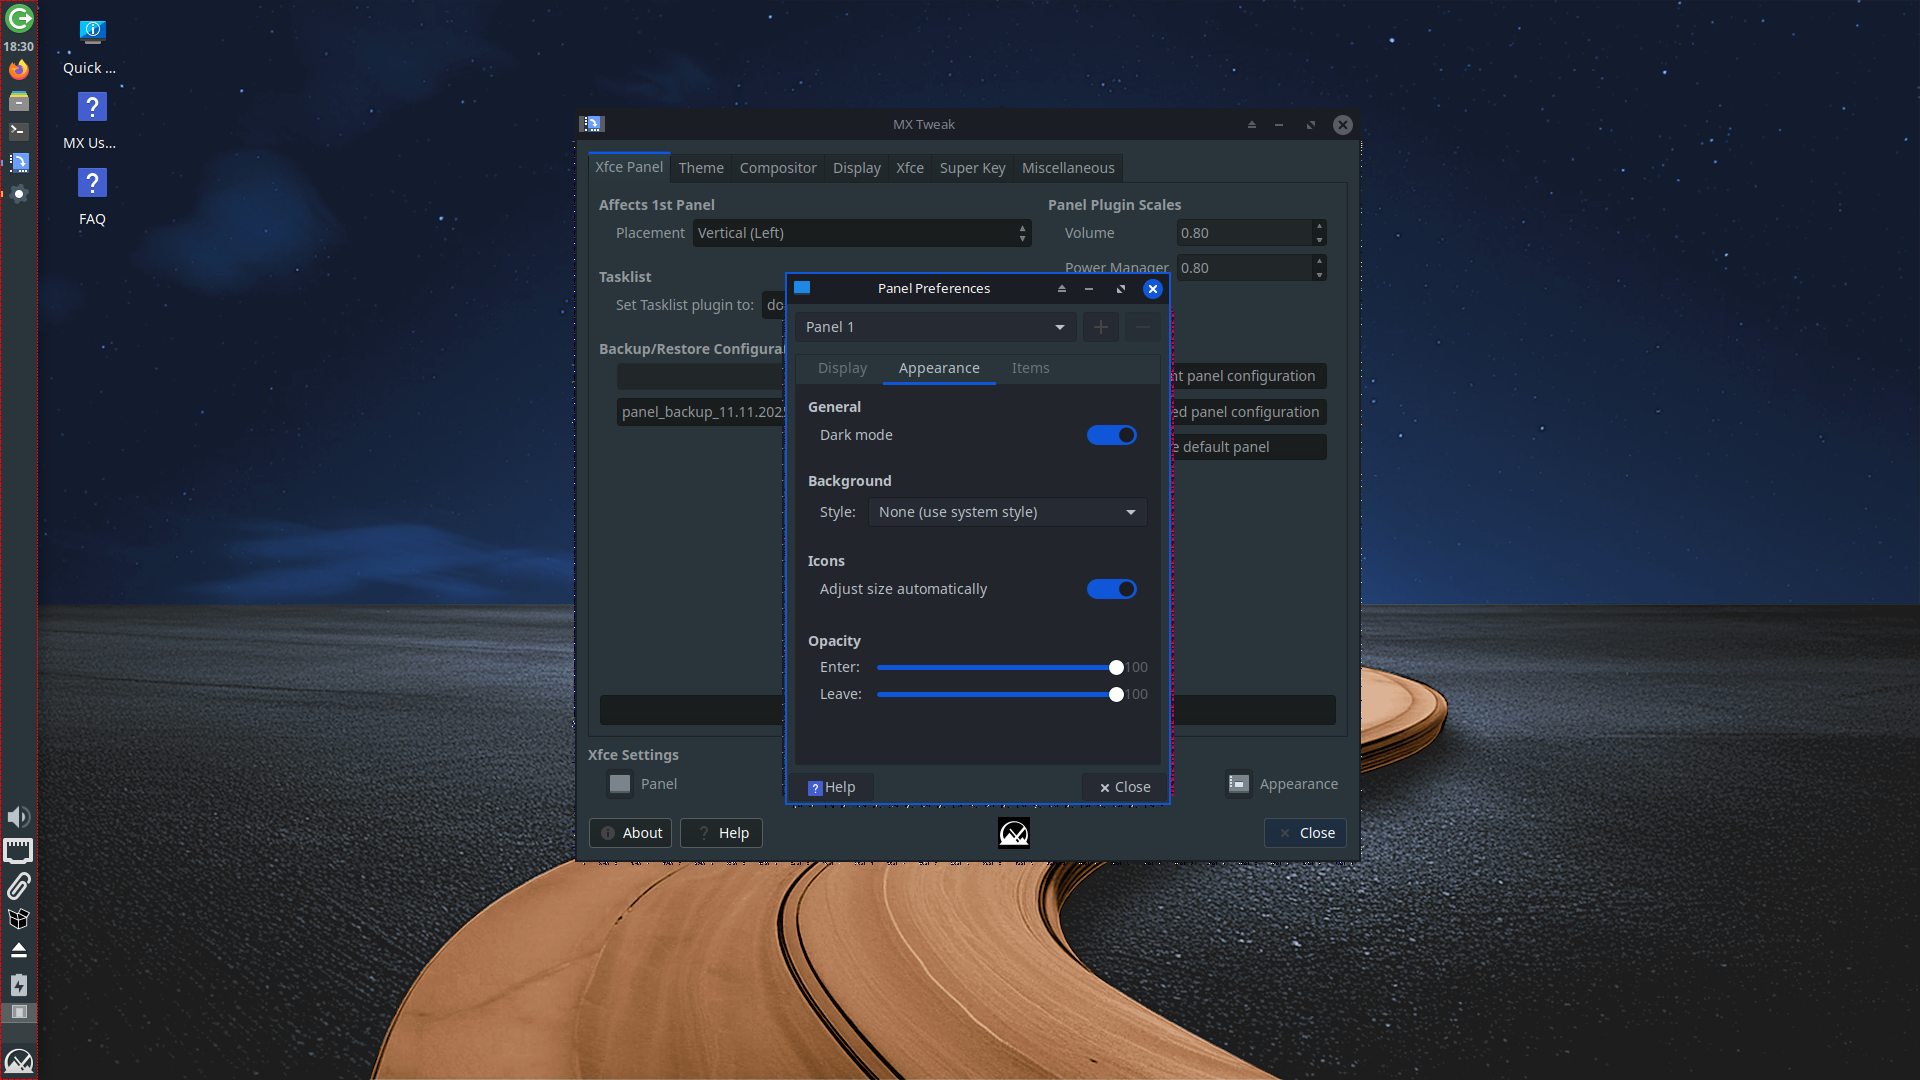Click the Enter opacity slider handle
Viewport: 1920px width, 1080px height.
(x=1116, y=667)
